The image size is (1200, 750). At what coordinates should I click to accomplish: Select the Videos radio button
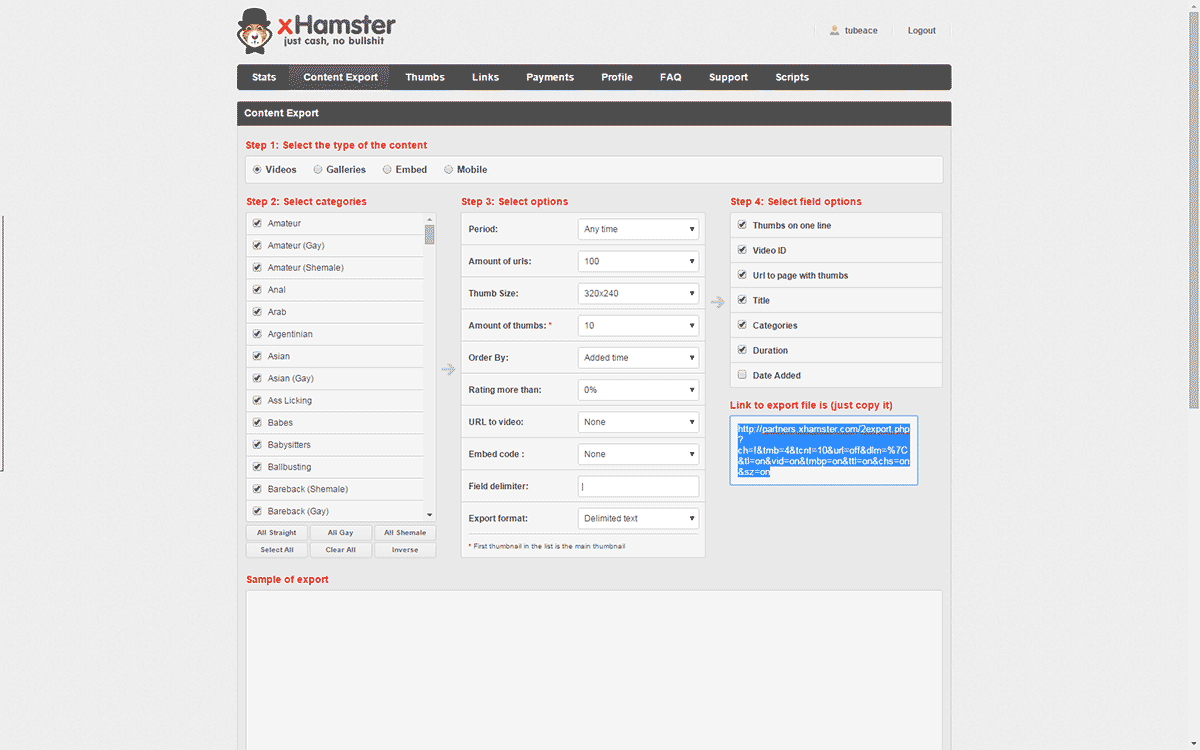(257, 170)
